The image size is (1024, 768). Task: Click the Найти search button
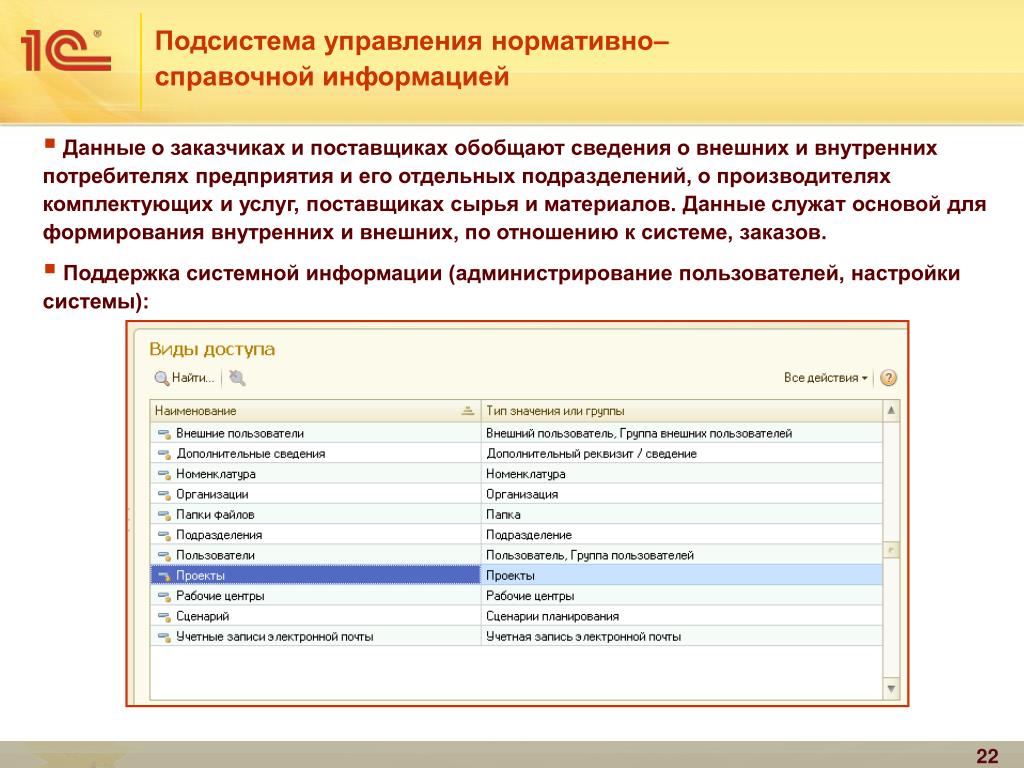point(184,378)
